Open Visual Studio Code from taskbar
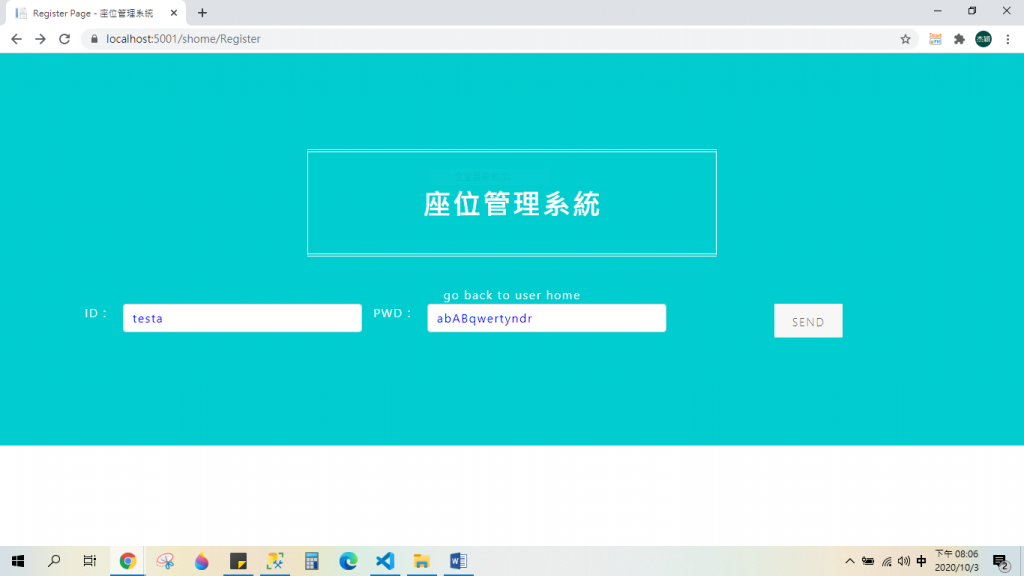Viewport: 1024px width, 576px height. point(385,561)
